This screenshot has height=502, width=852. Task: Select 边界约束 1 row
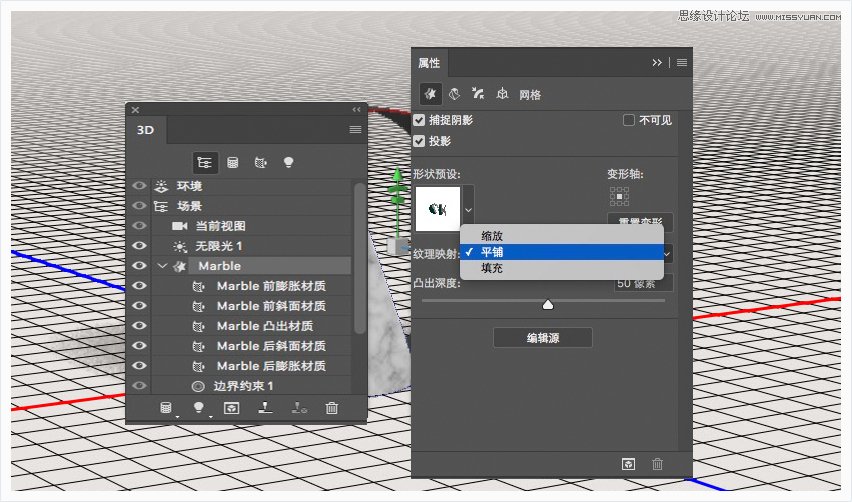(252, 385)
